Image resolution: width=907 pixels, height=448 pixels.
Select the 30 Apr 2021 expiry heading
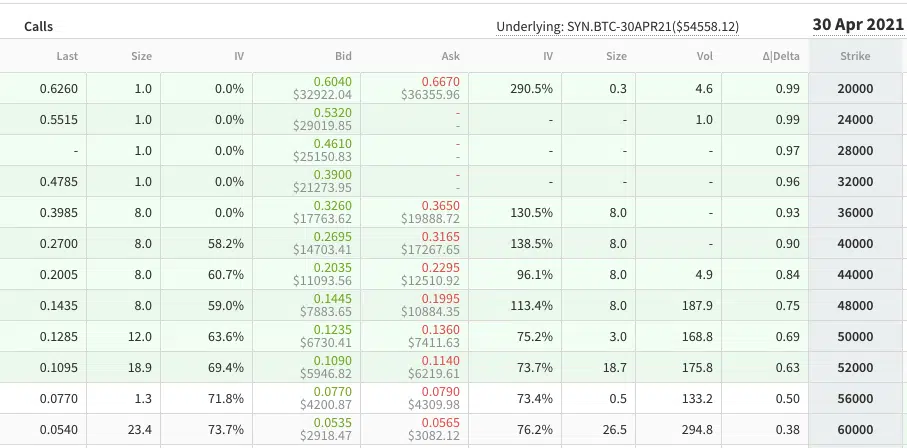coord(855,25)
